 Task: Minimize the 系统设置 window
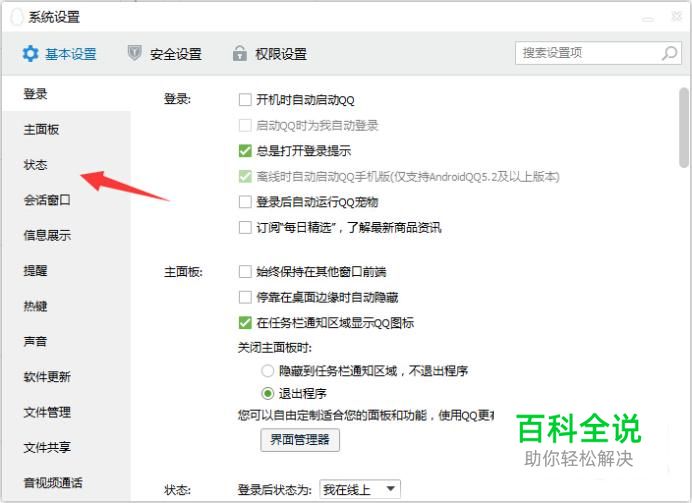pos(647,19)
